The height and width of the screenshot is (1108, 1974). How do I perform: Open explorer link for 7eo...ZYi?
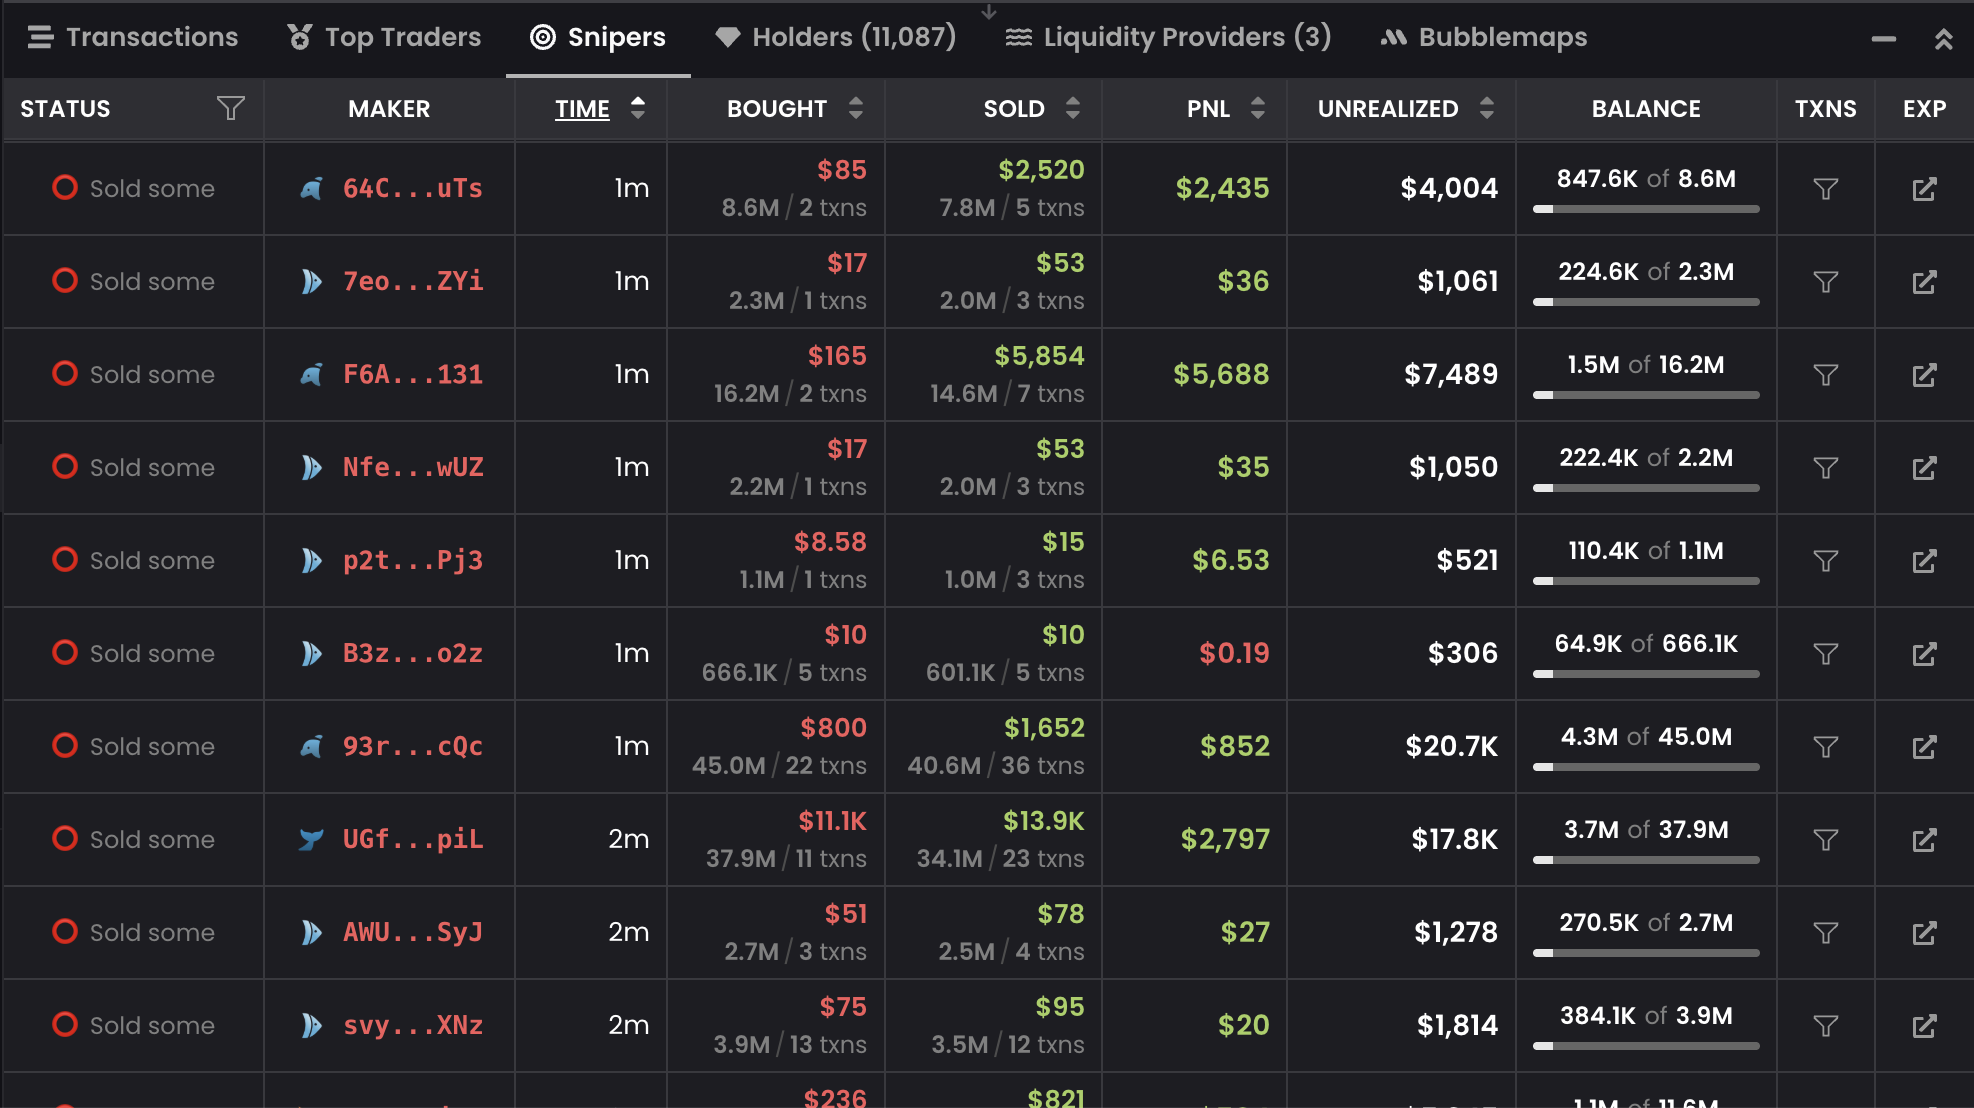point(1924,282)
